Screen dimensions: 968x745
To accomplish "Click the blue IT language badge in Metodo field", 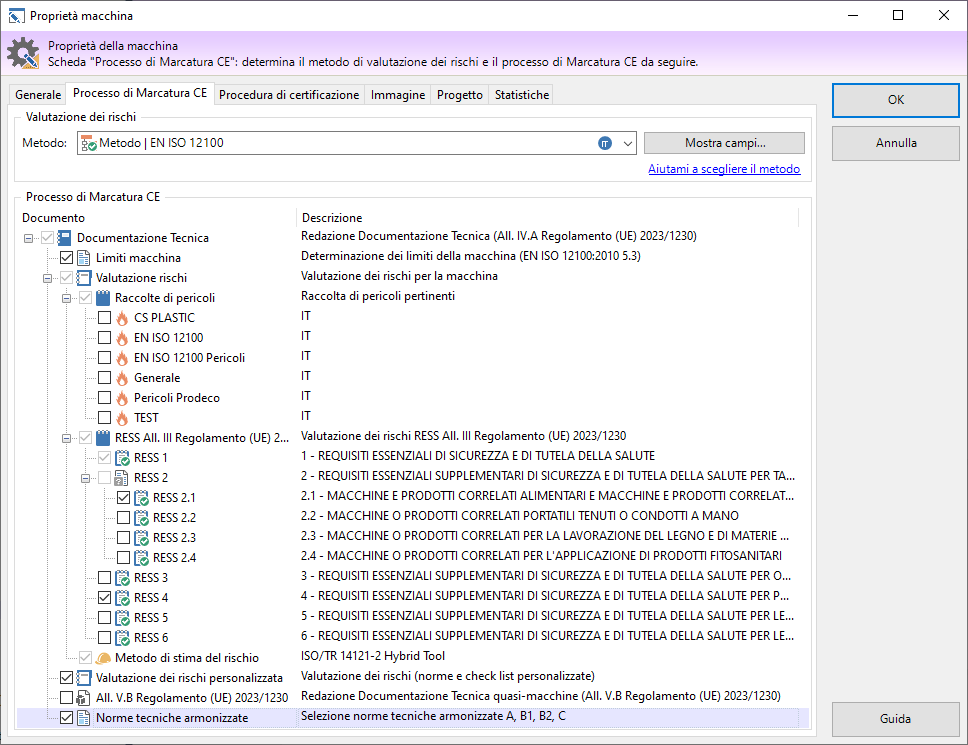I will pyautogui.click(x=605, y=143).
